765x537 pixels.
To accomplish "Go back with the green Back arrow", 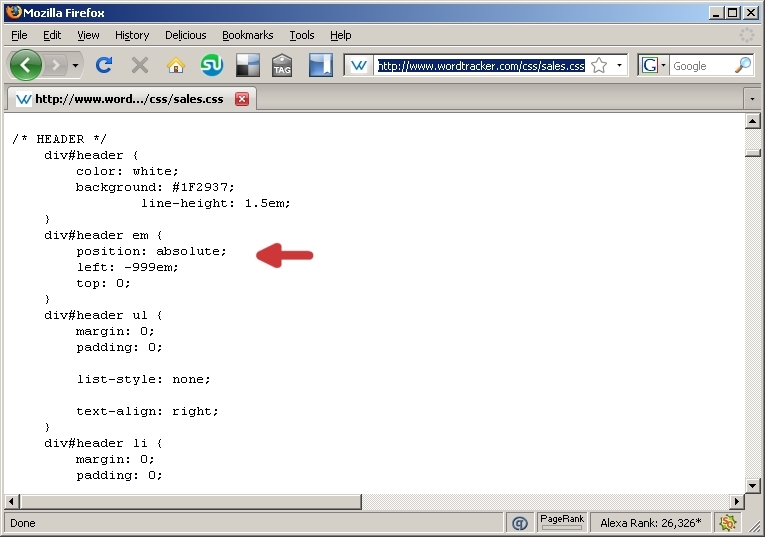I will pyautogui.click(x=25, y=65).
